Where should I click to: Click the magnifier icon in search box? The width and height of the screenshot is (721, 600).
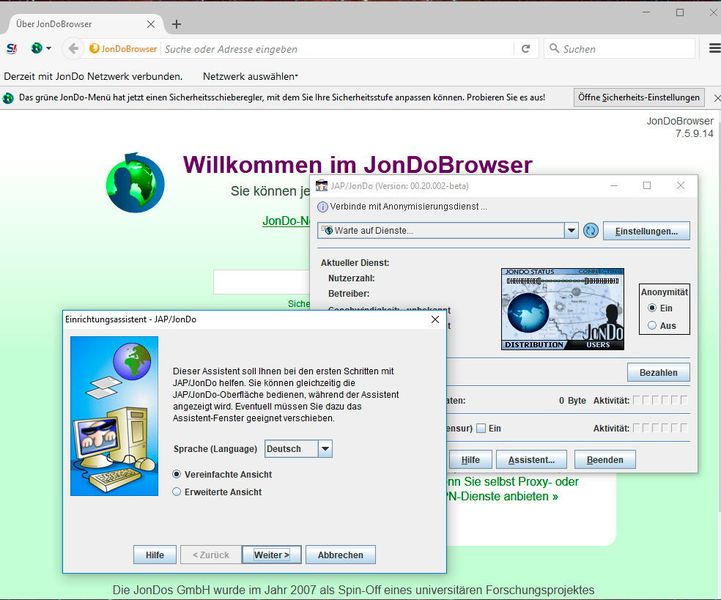click(x=554, y=48)
